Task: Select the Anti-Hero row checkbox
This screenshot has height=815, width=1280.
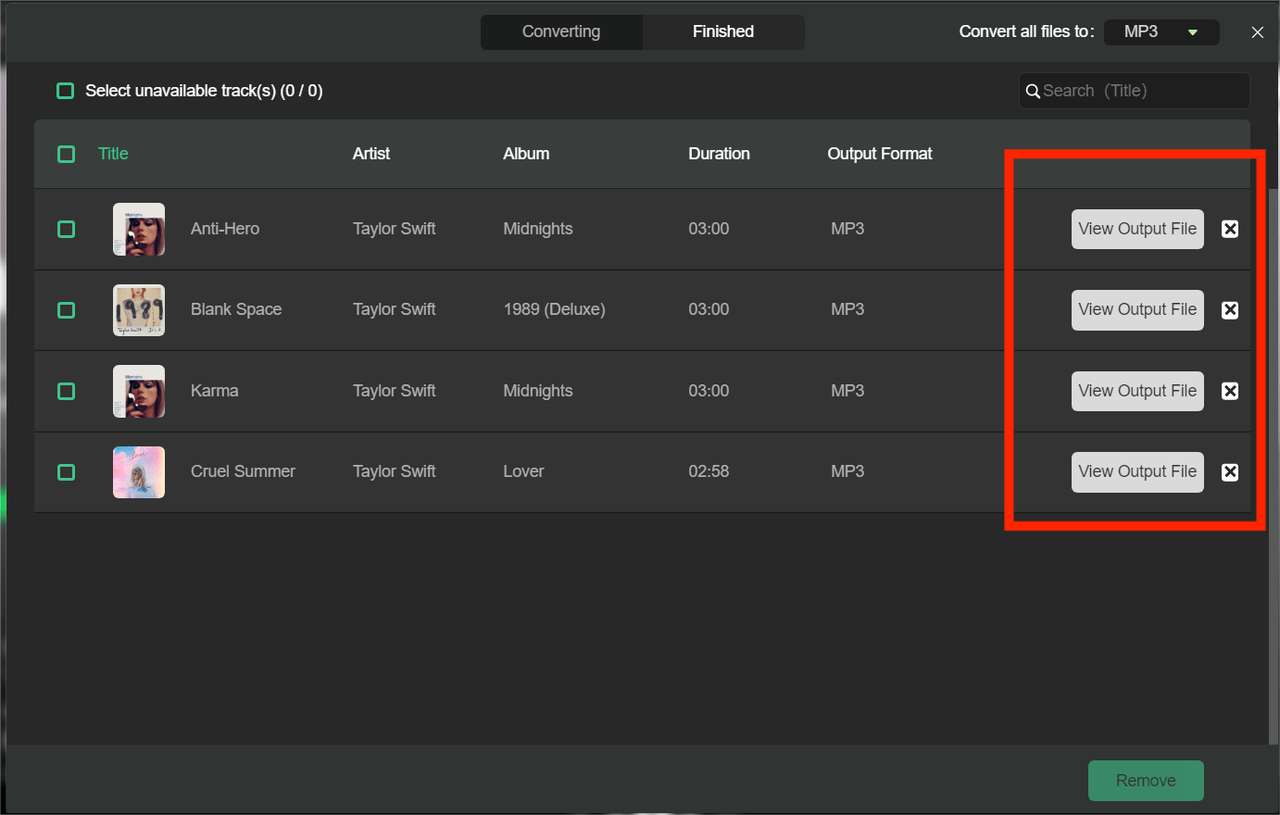Action: (66, 229)
